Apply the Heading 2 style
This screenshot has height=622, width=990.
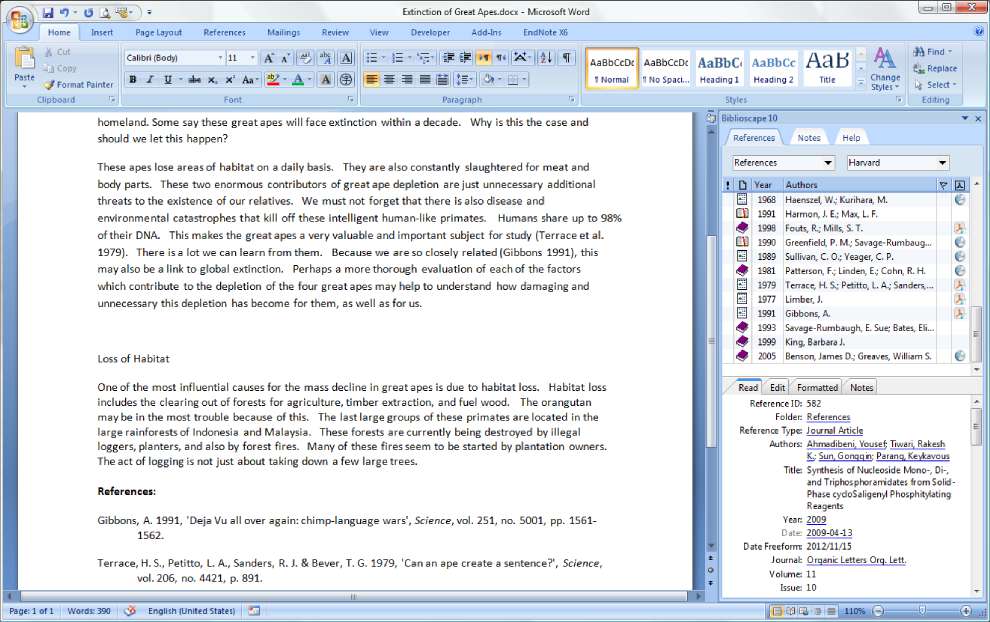click(773, 68)
